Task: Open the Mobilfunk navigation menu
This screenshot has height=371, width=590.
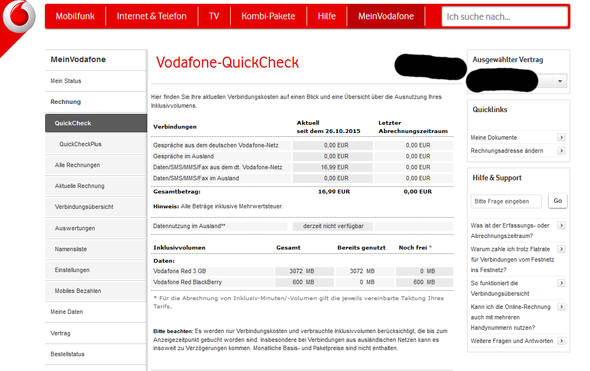Action: (x=75, y=16)
